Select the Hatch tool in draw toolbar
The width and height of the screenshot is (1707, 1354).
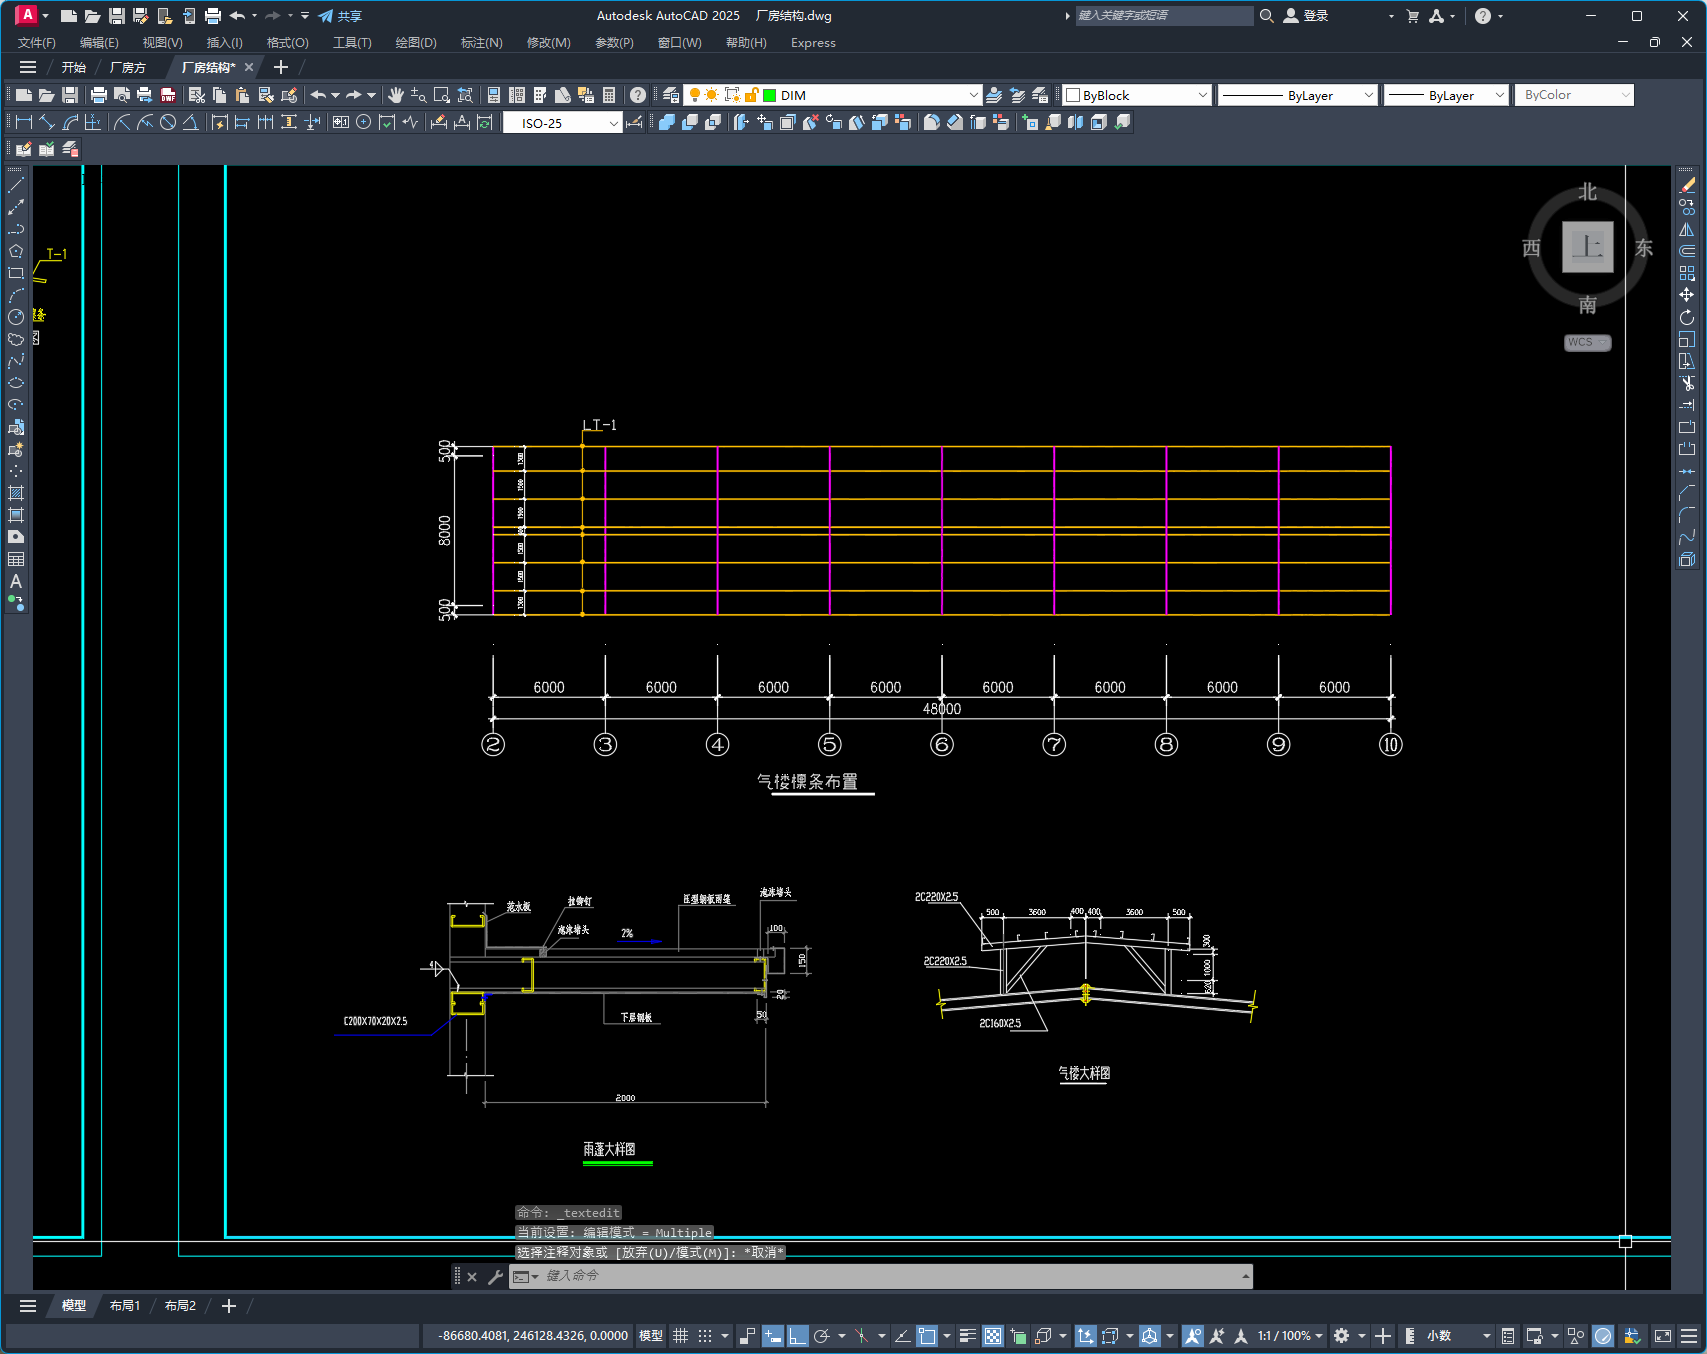16,493
